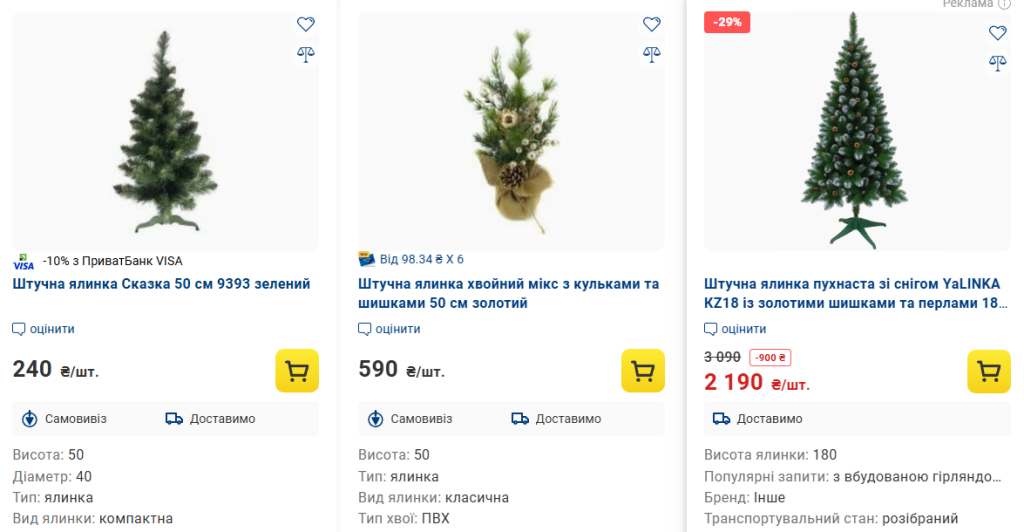
Task: Open хвойний мікс з кульками product title
Action: [508, 293]
